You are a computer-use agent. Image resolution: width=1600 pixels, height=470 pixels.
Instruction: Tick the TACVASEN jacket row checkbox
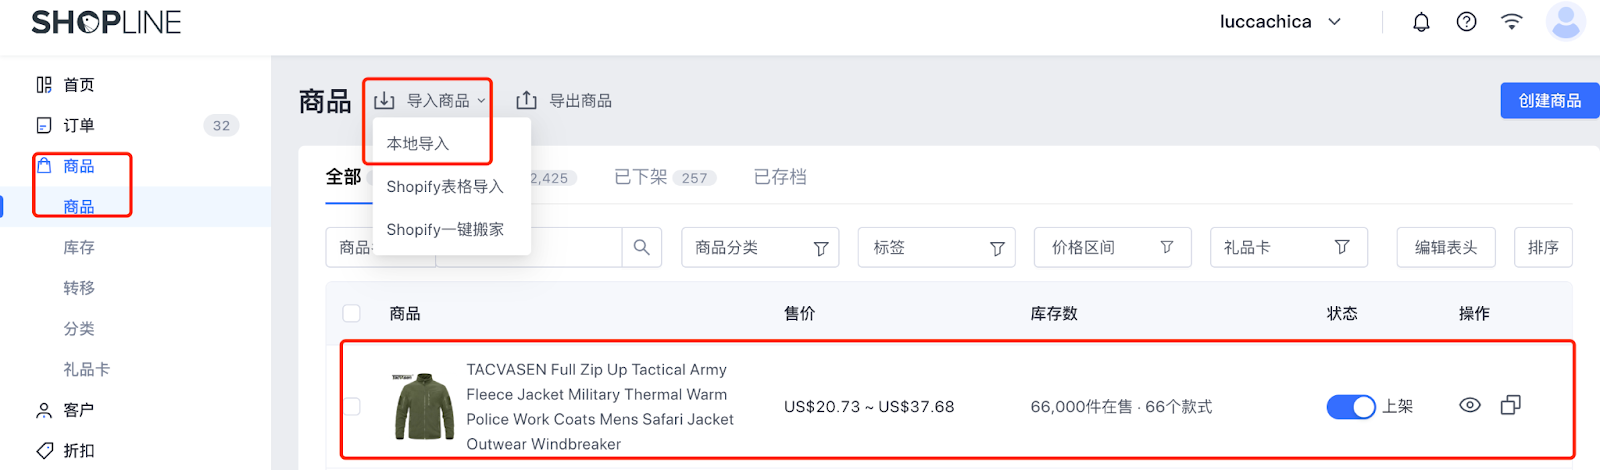coord(352,406)
